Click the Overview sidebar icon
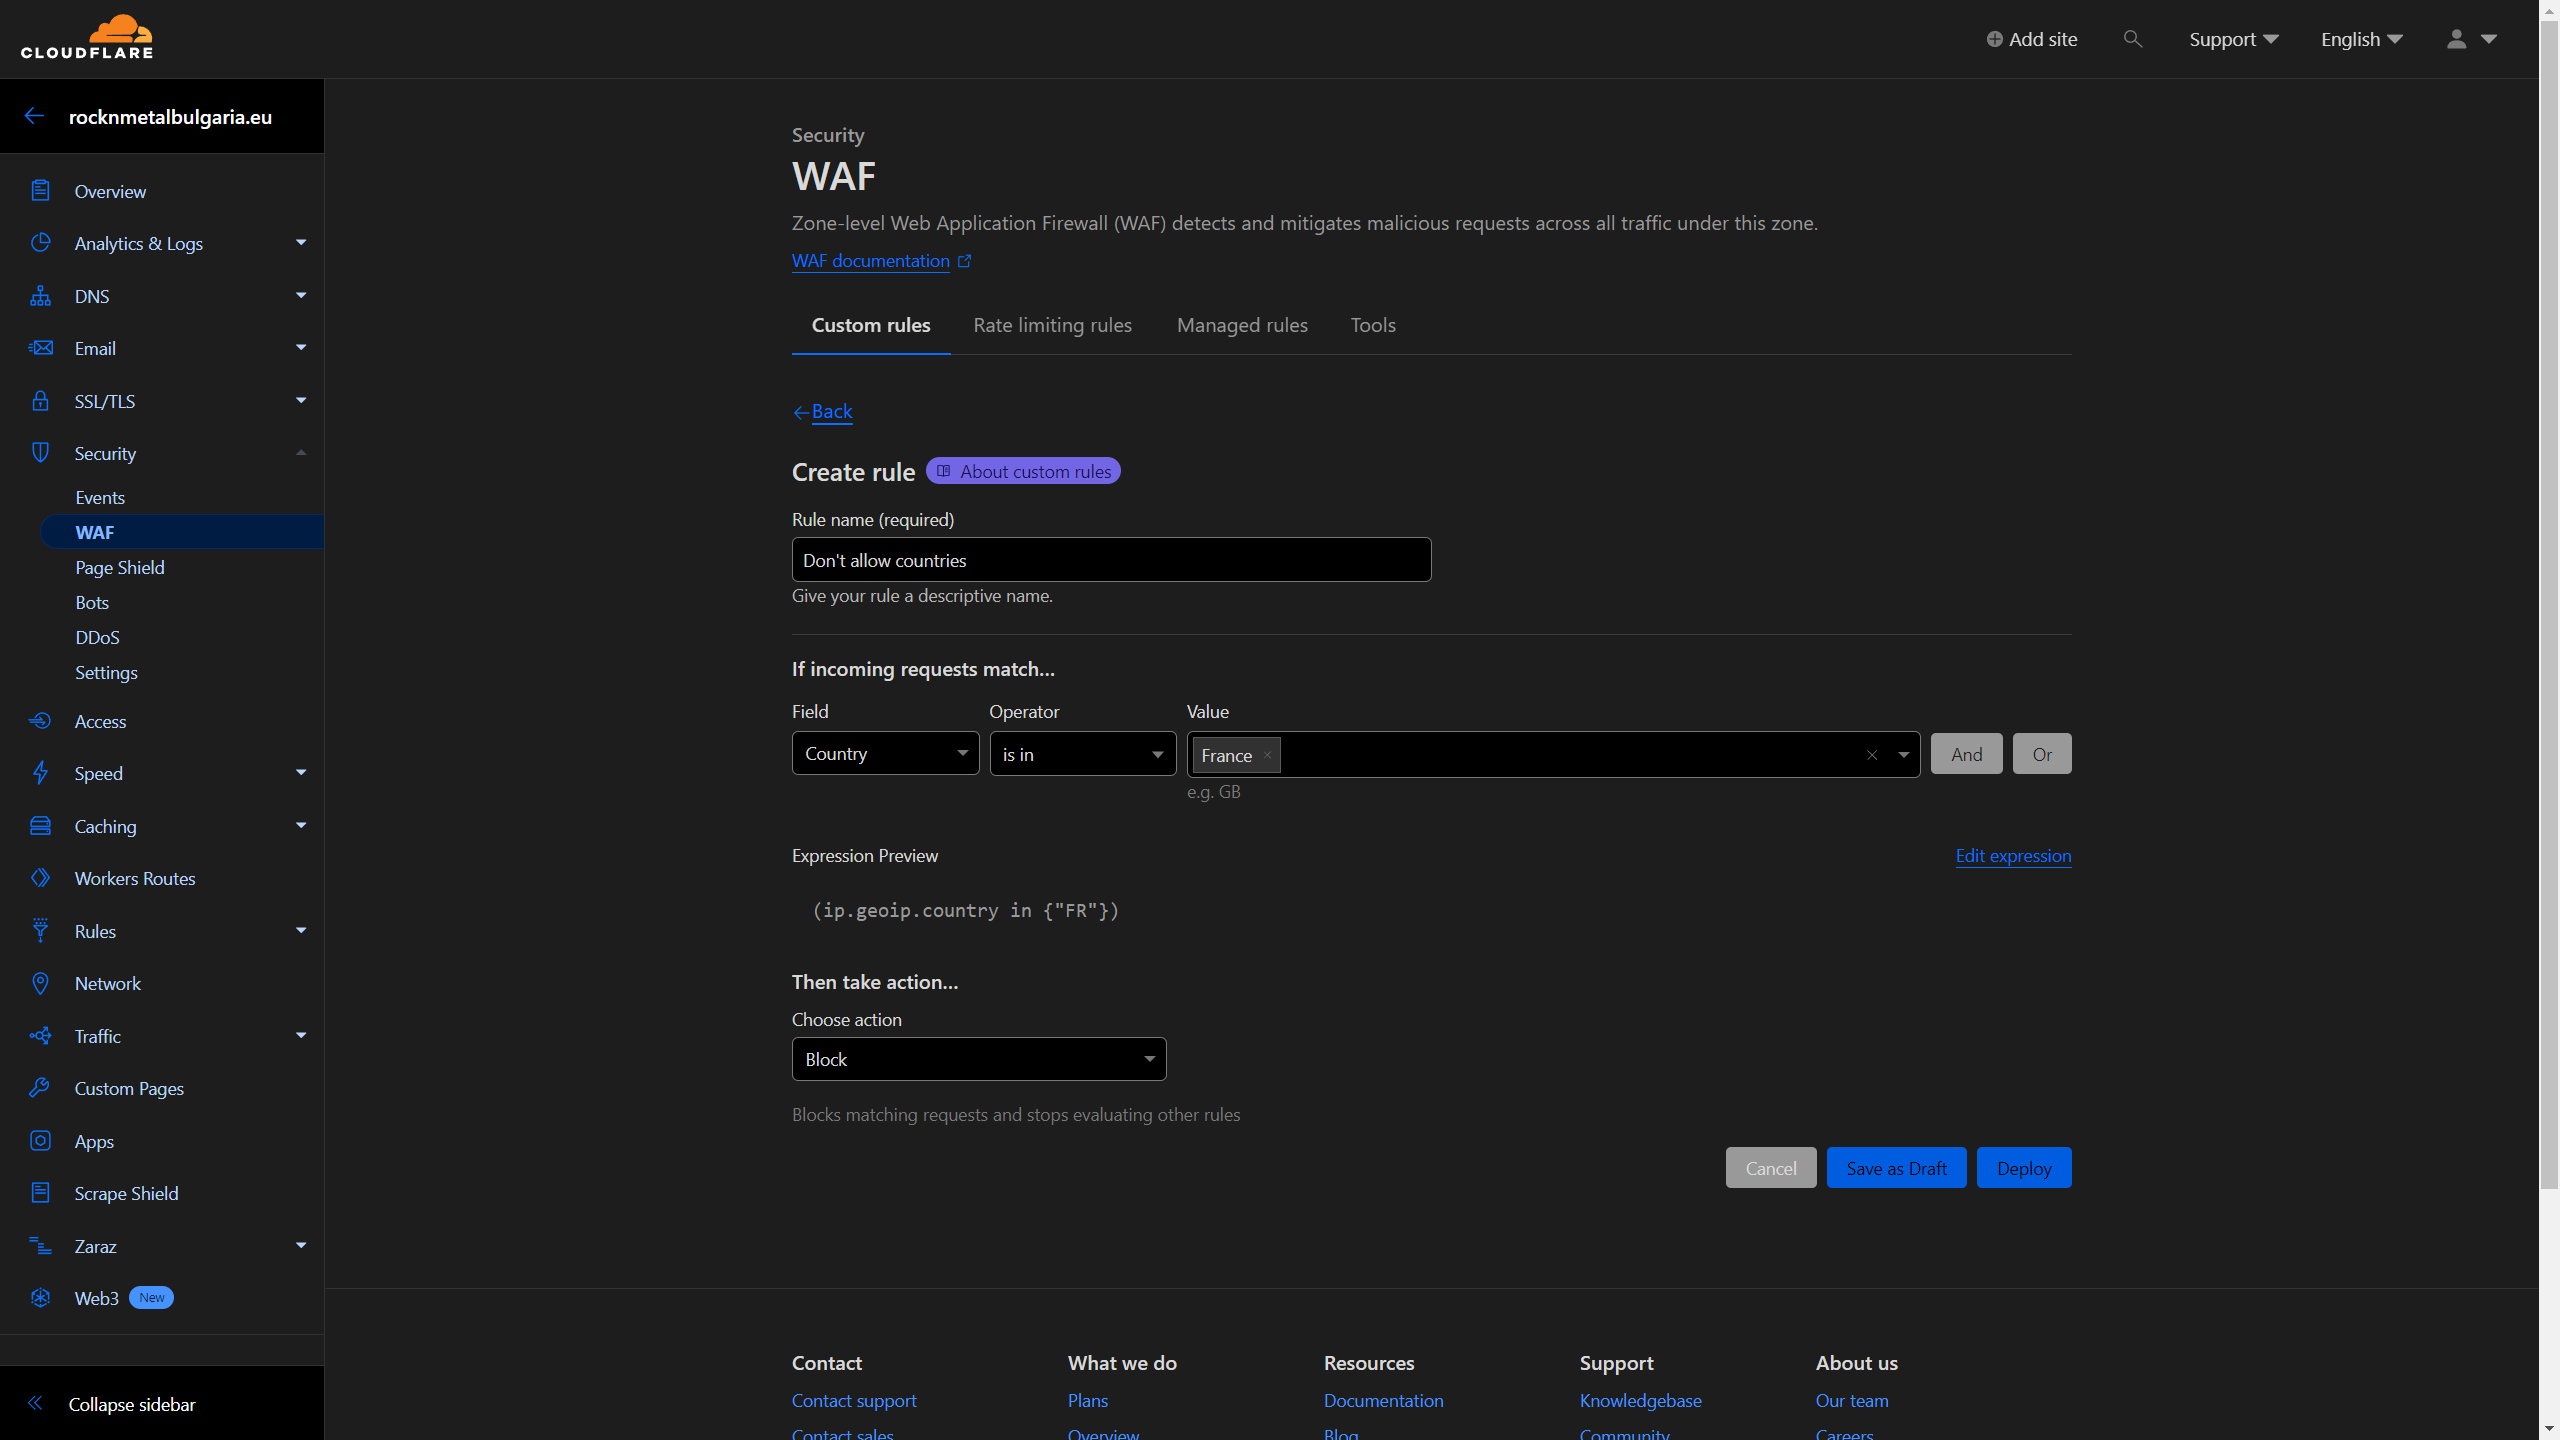Viewport: 2560px width, 1440px height. click(40, 191)
